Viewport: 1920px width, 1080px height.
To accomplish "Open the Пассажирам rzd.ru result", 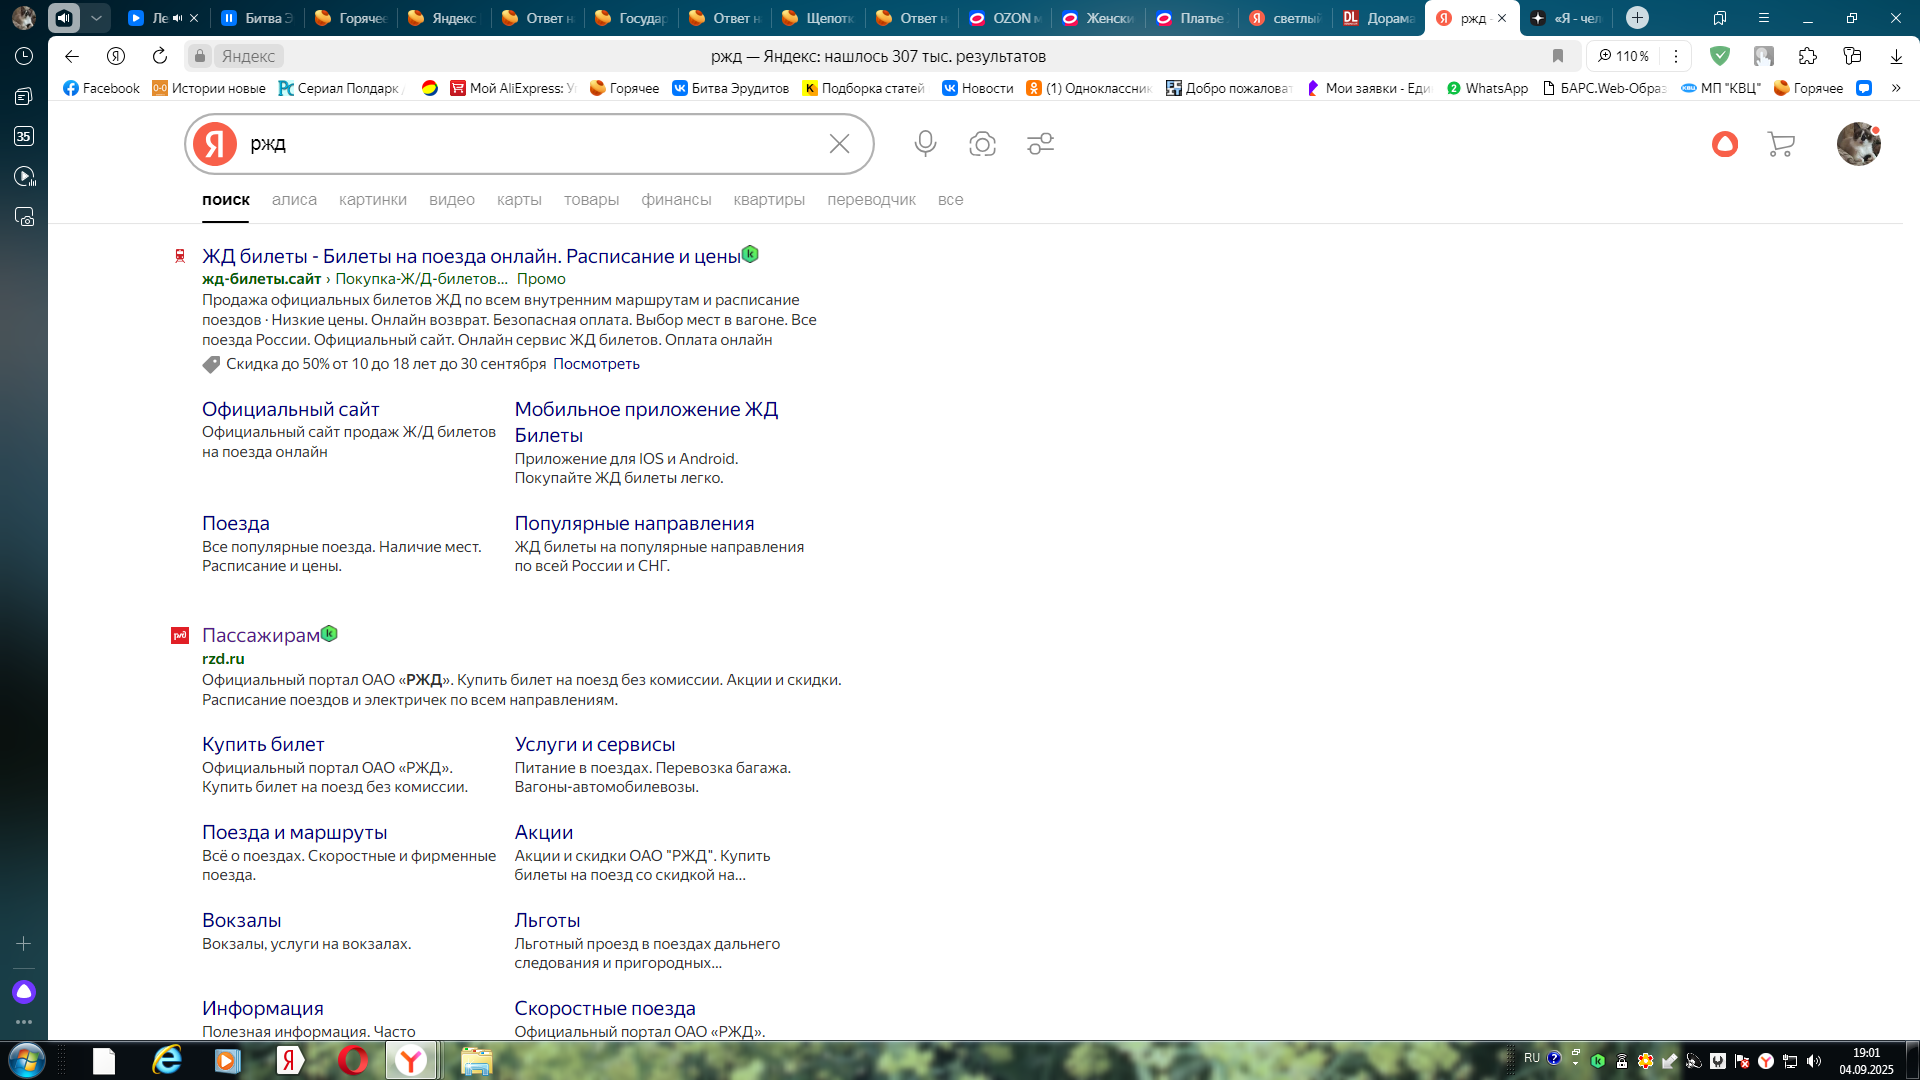I will [261, 635].
